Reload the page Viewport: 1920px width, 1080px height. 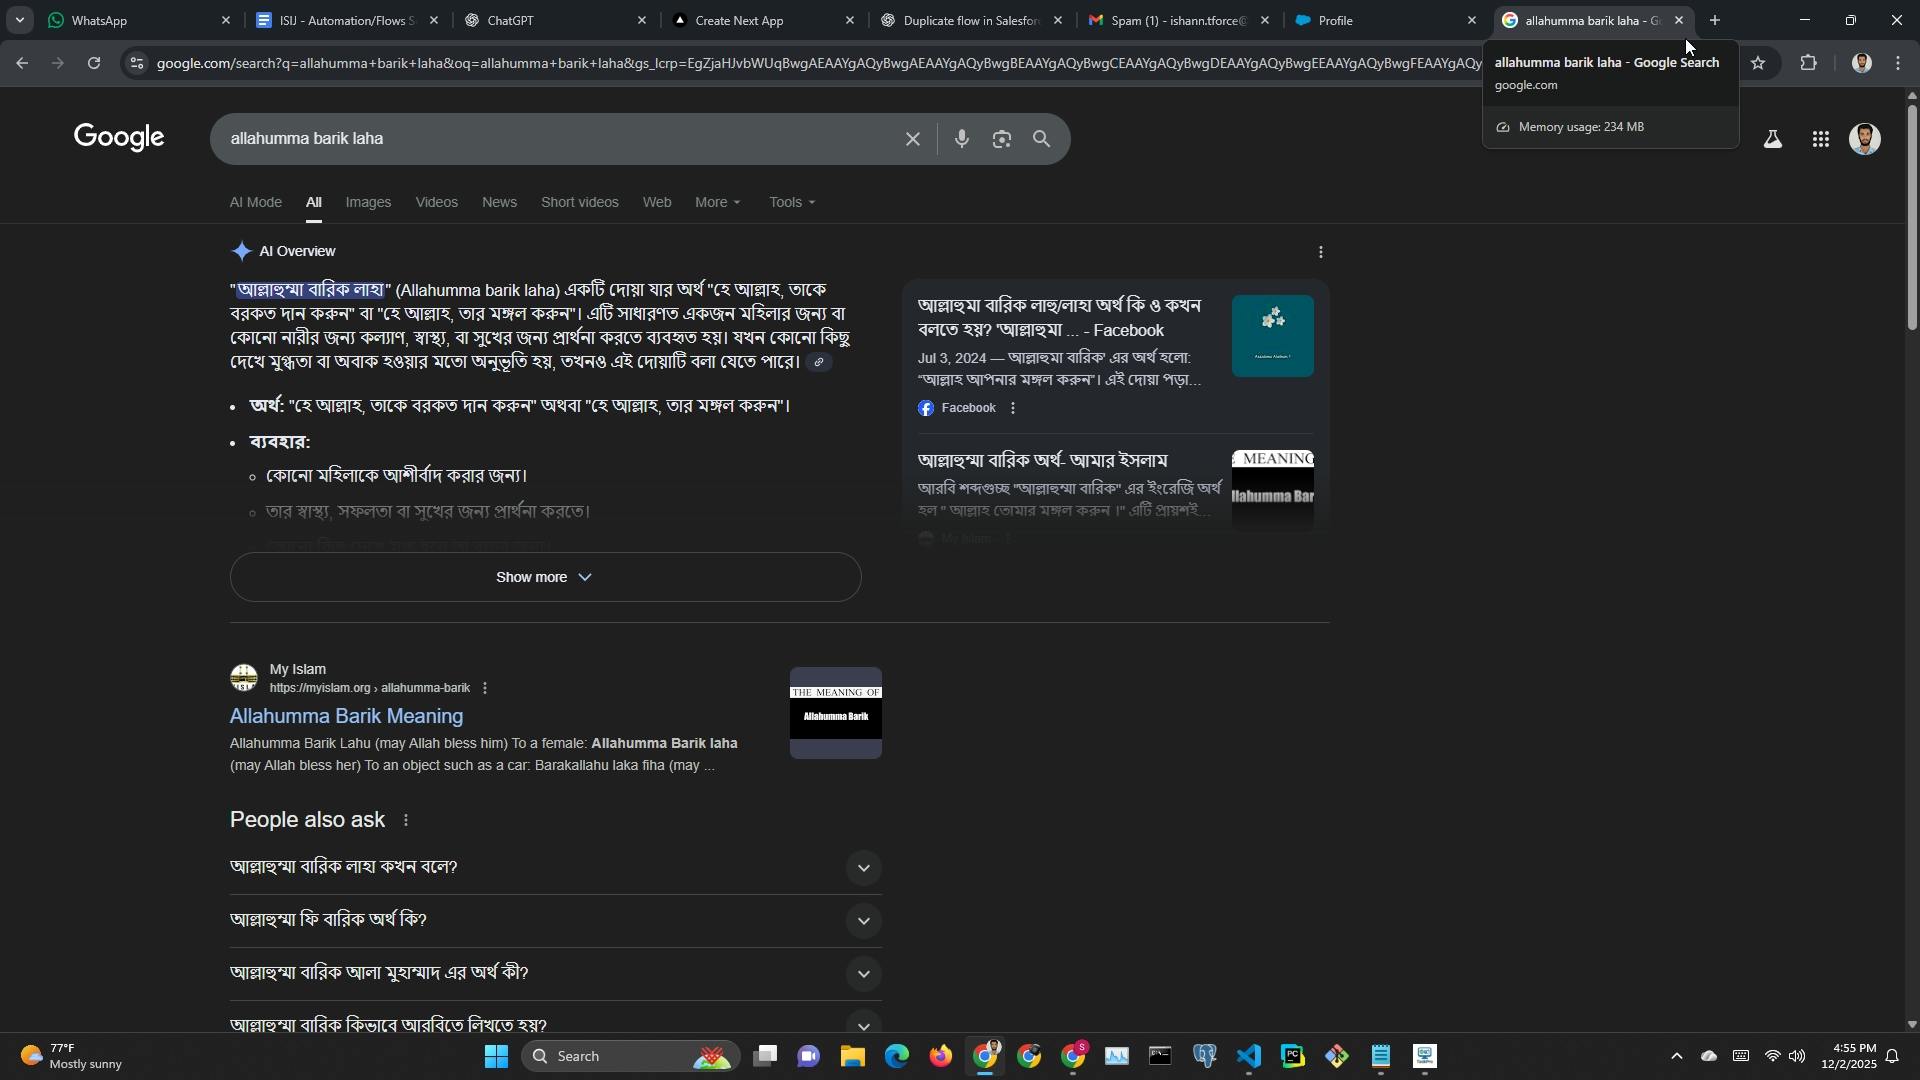(94, 63)
